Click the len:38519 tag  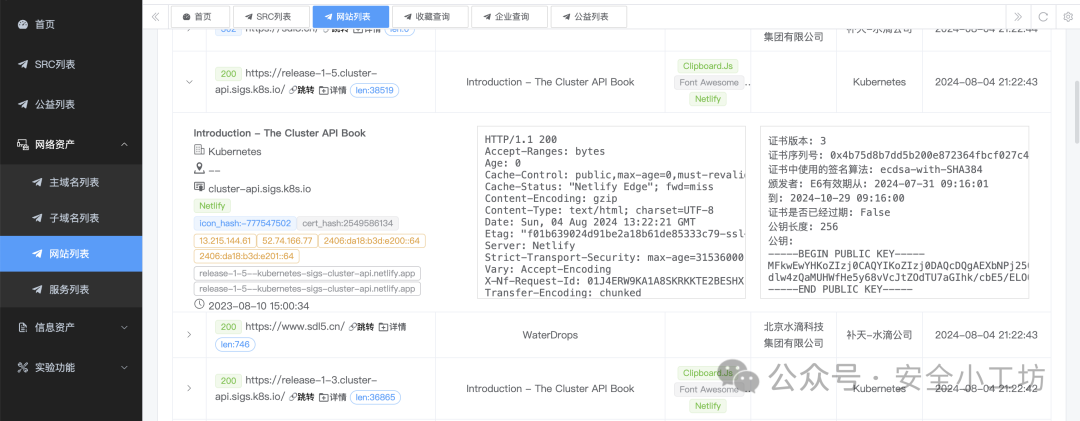(x=375, y=90)
